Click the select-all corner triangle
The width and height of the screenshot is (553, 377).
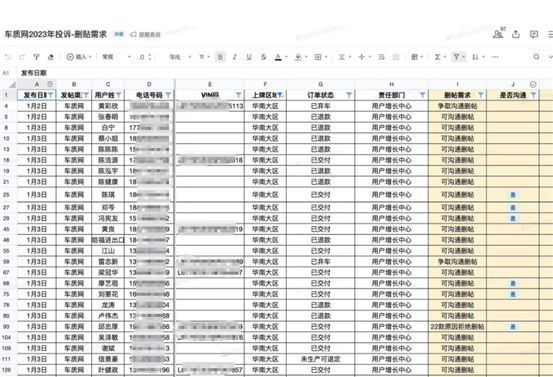coord(12,84)
